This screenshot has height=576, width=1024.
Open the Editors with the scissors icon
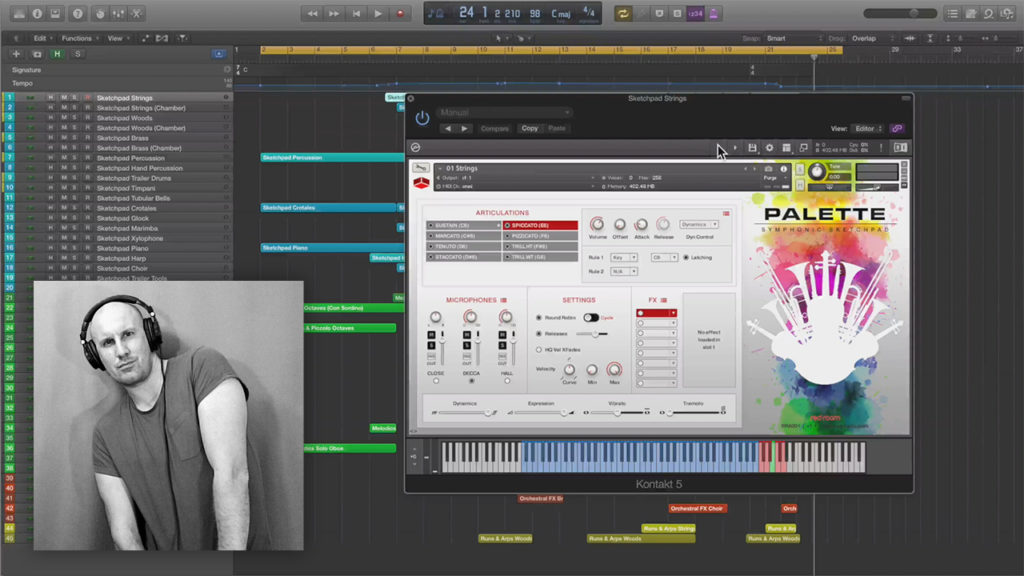(x=136, y=14)
